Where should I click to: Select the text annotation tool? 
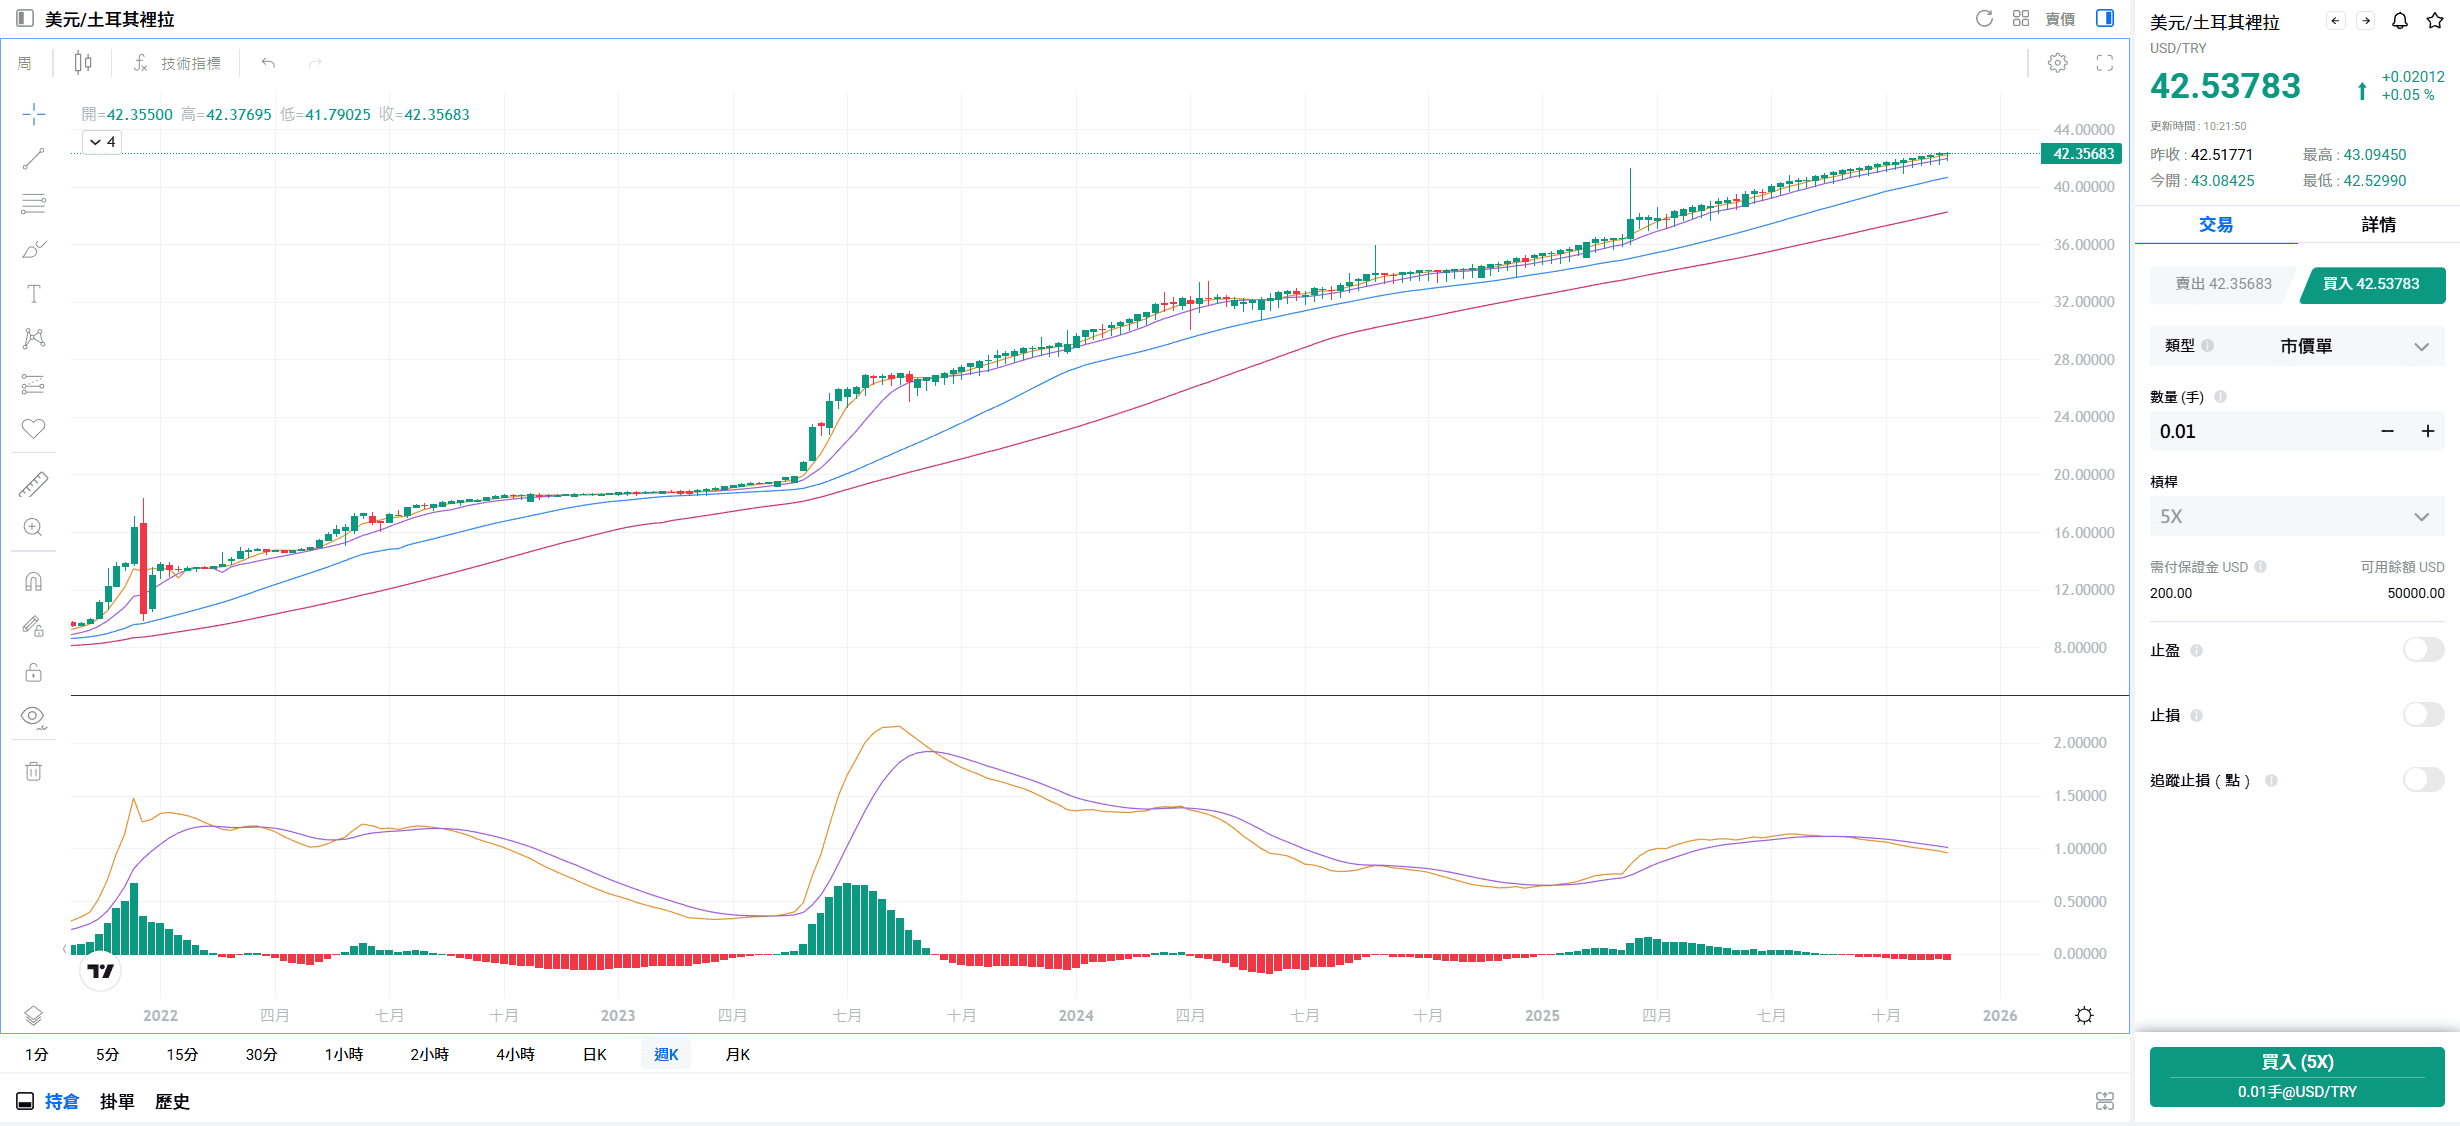click(34, 293)
